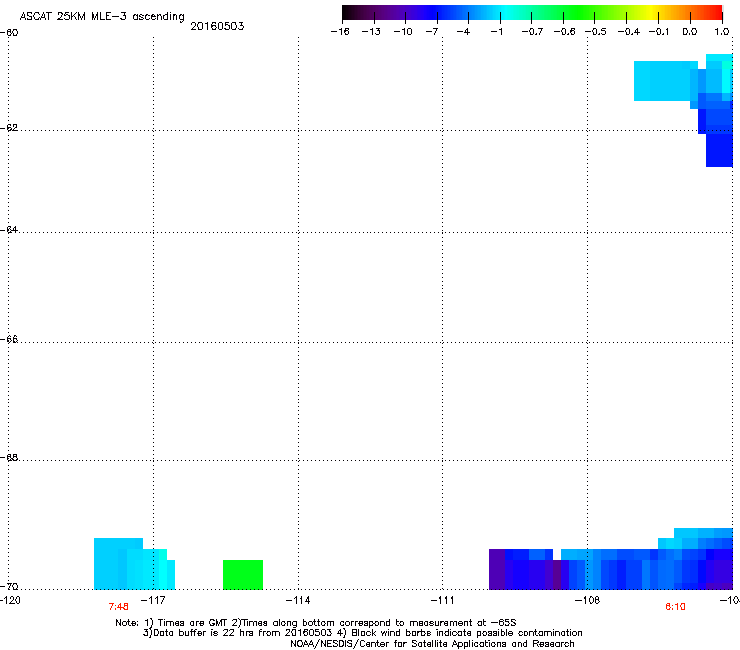Click the latitude axis label '-68'
This screenshot has width=740, height=650.
(9, 458)
